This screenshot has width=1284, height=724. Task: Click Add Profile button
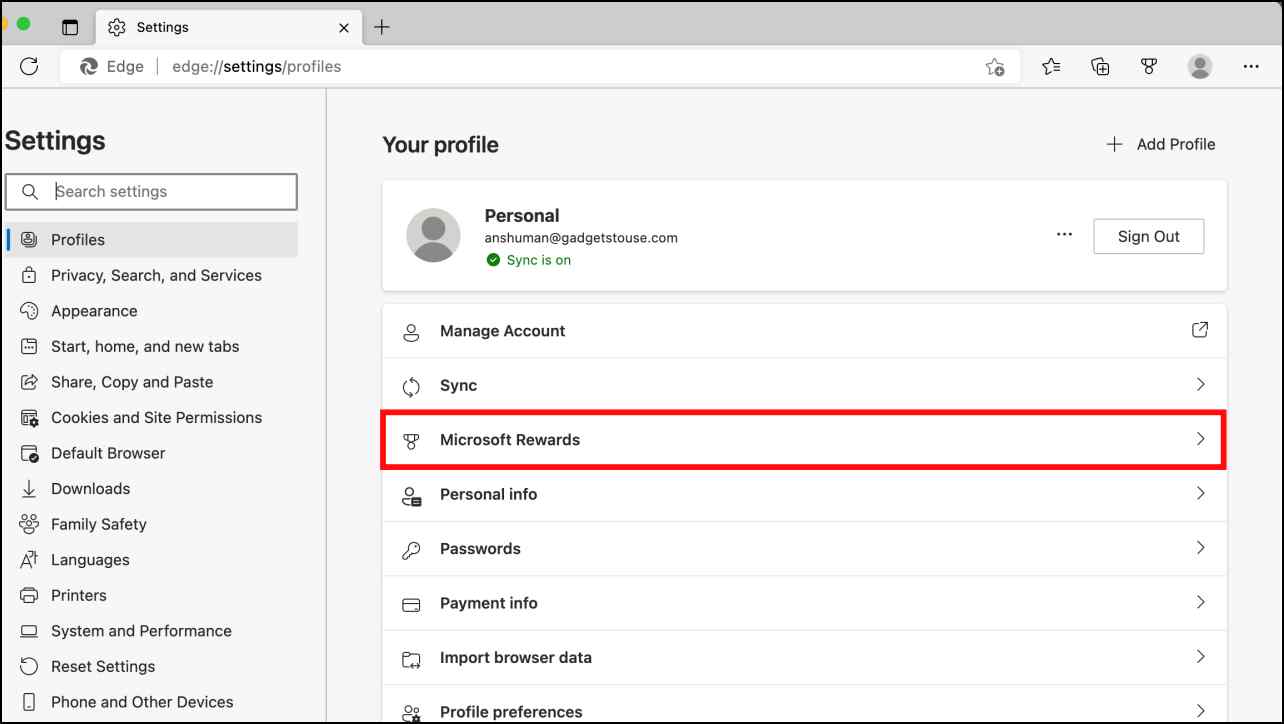click(1160, 144)
